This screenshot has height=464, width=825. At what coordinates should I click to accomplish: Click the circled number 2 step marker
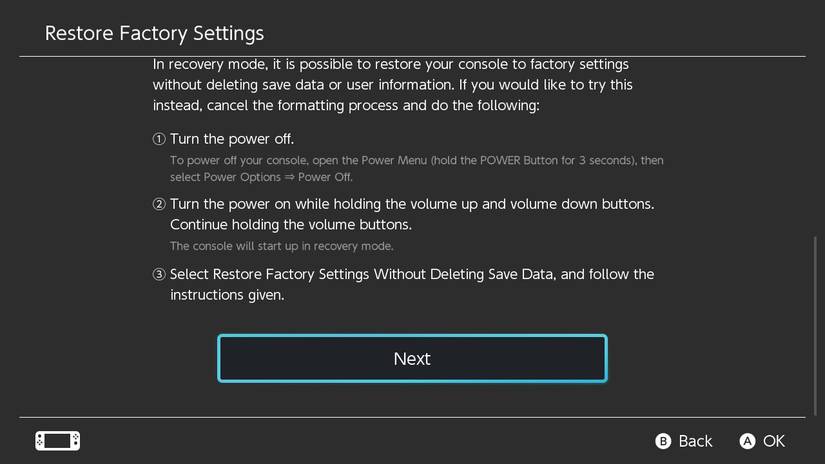(x=159, y=204)
